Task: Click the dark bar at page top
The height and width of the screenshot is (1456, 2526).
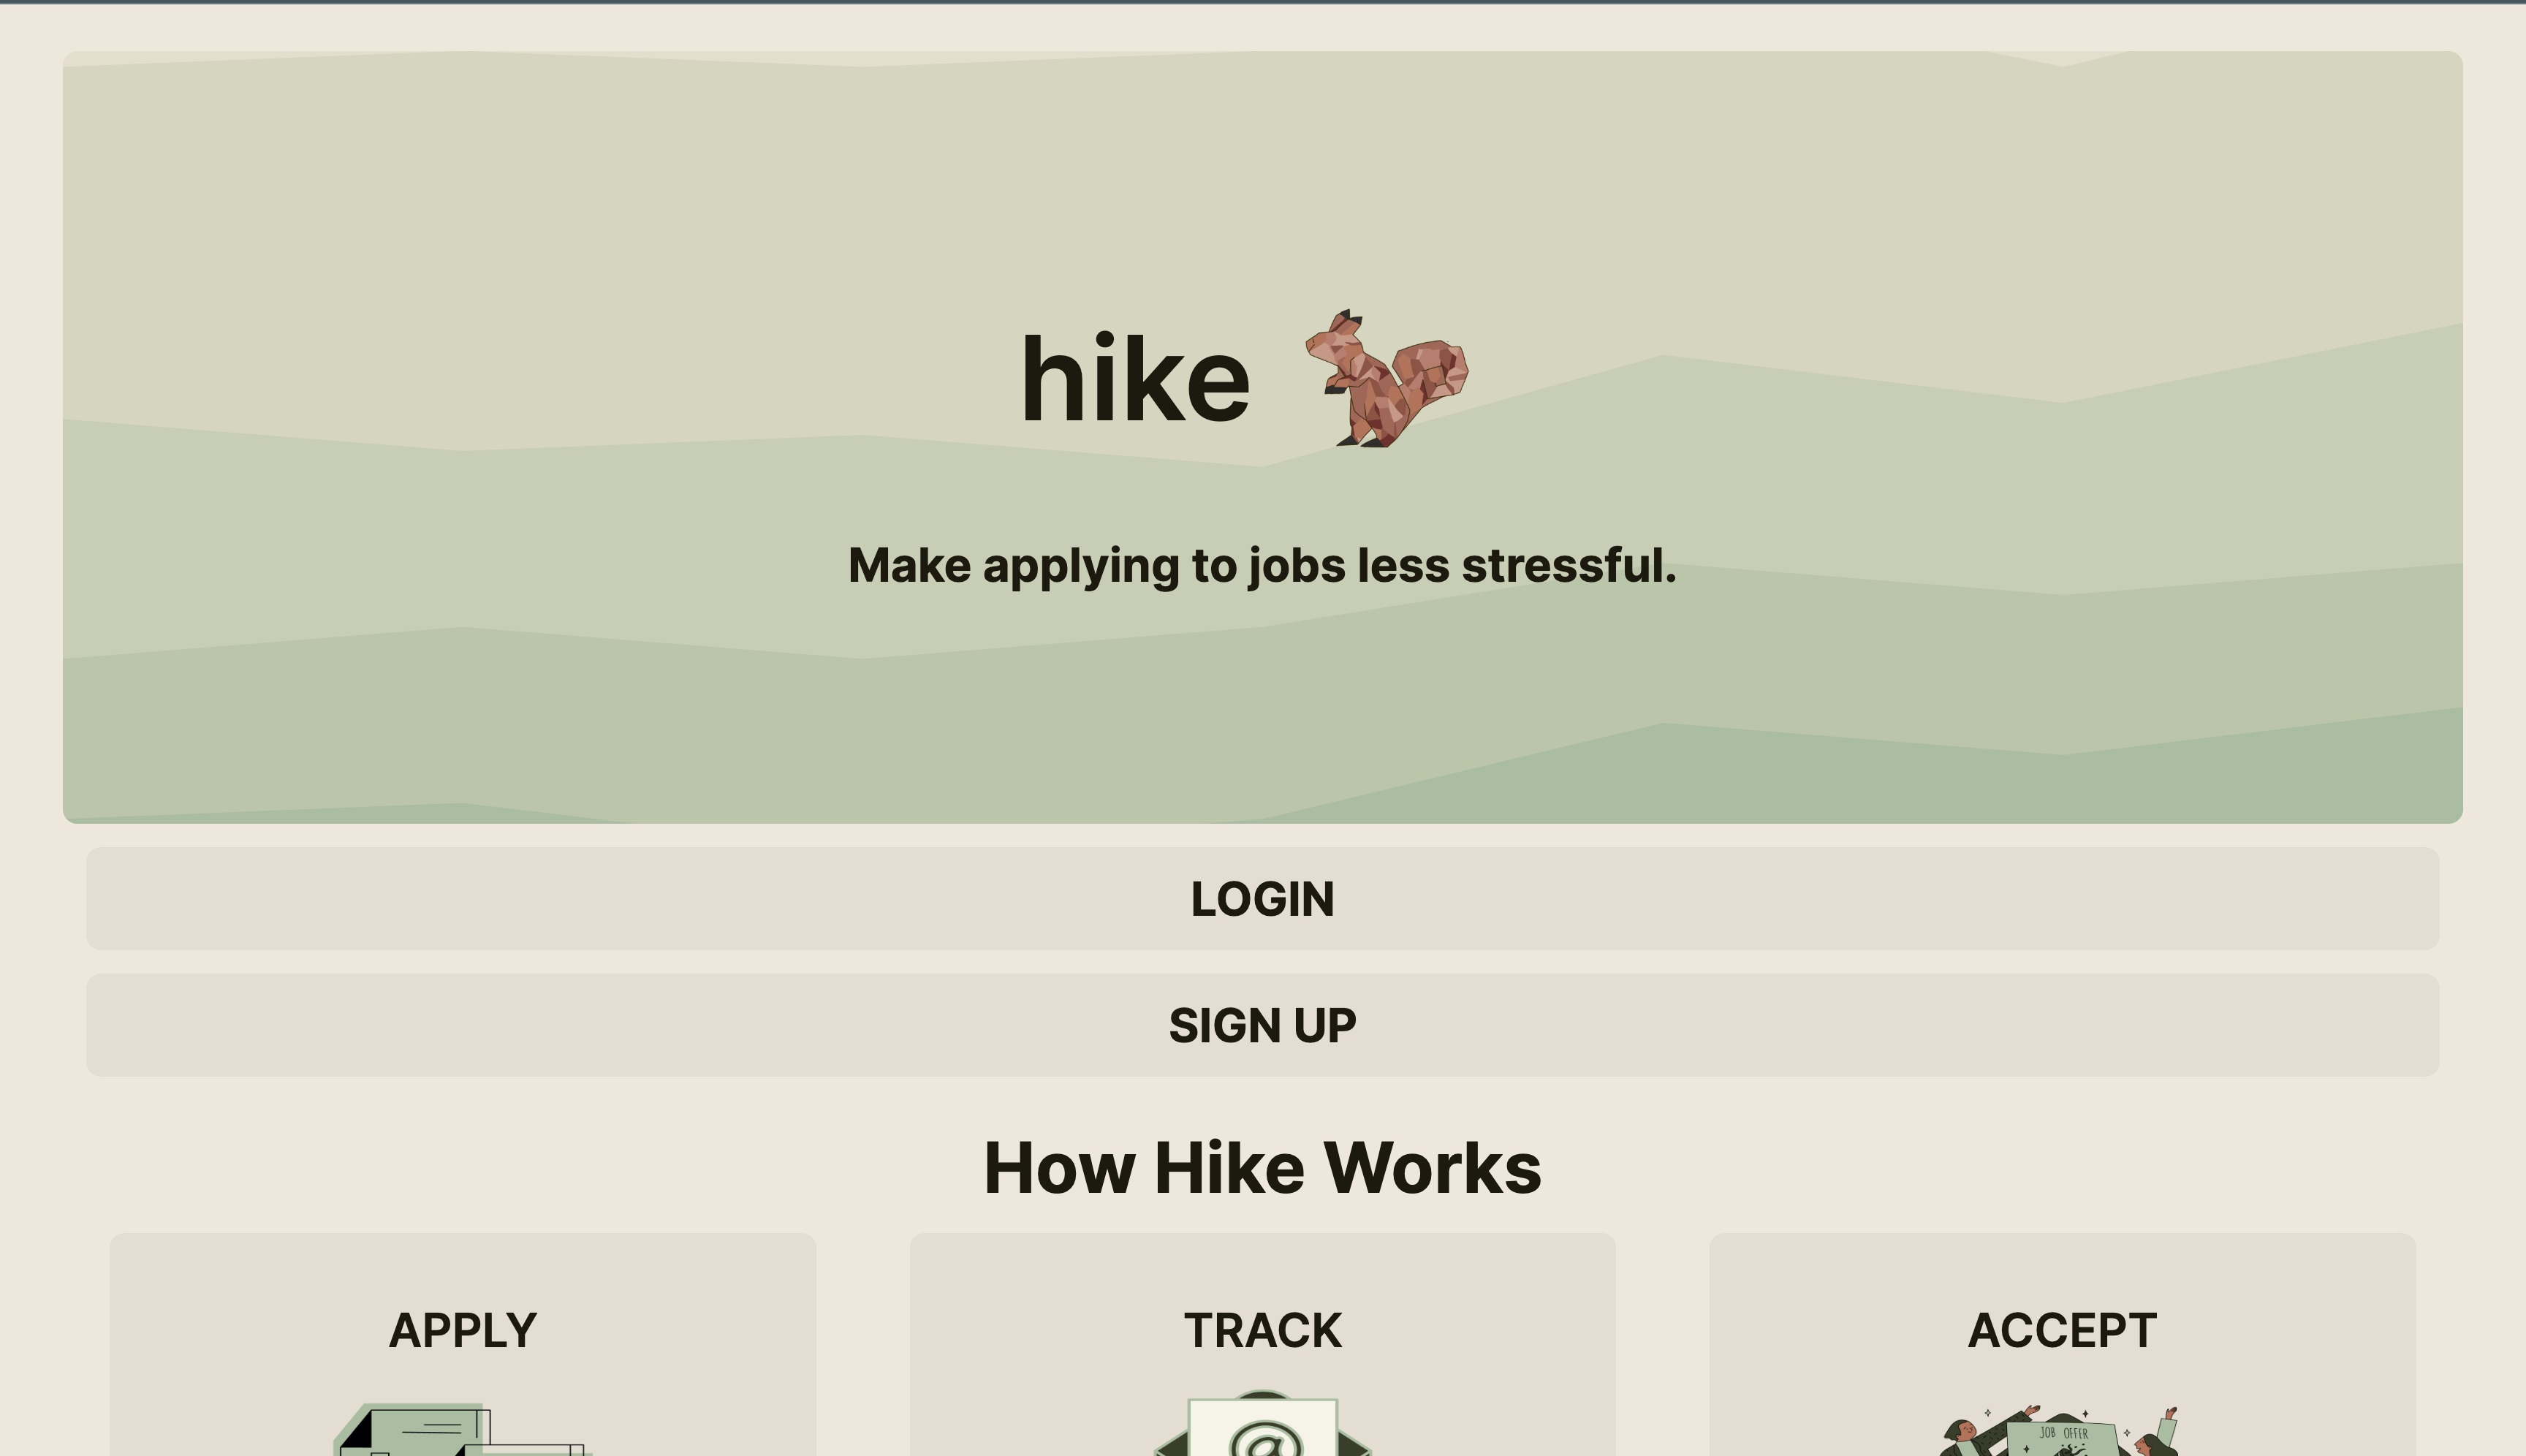Action: click(x=1262, y=1)
